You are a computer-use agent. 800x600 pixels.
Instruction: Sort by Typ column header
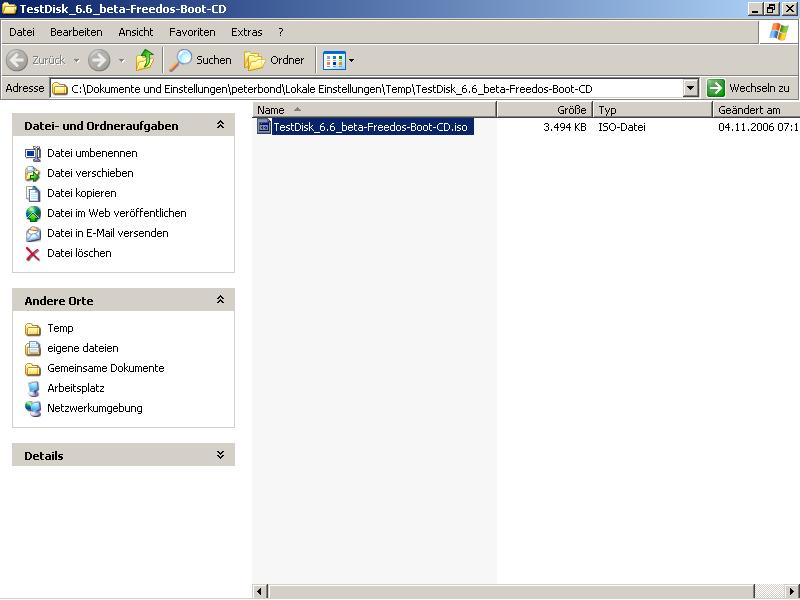click(653, 110)
